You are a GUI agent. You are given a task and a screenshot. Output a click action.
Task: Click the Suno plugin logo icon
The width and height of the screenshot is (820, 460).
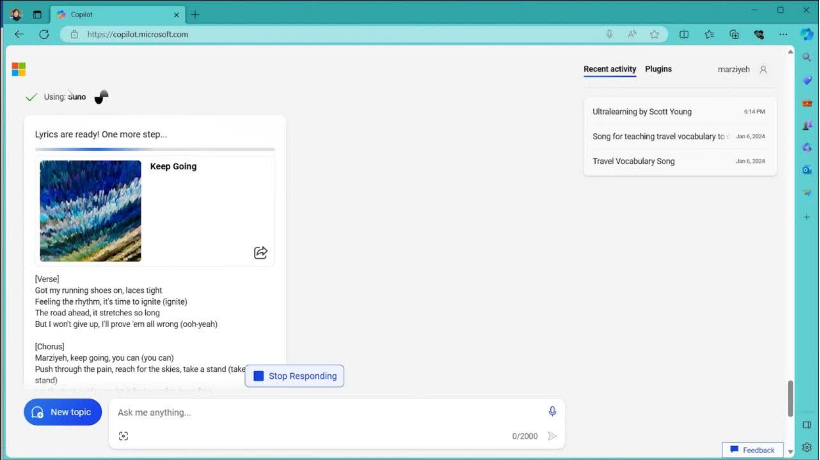click(101, 97)
